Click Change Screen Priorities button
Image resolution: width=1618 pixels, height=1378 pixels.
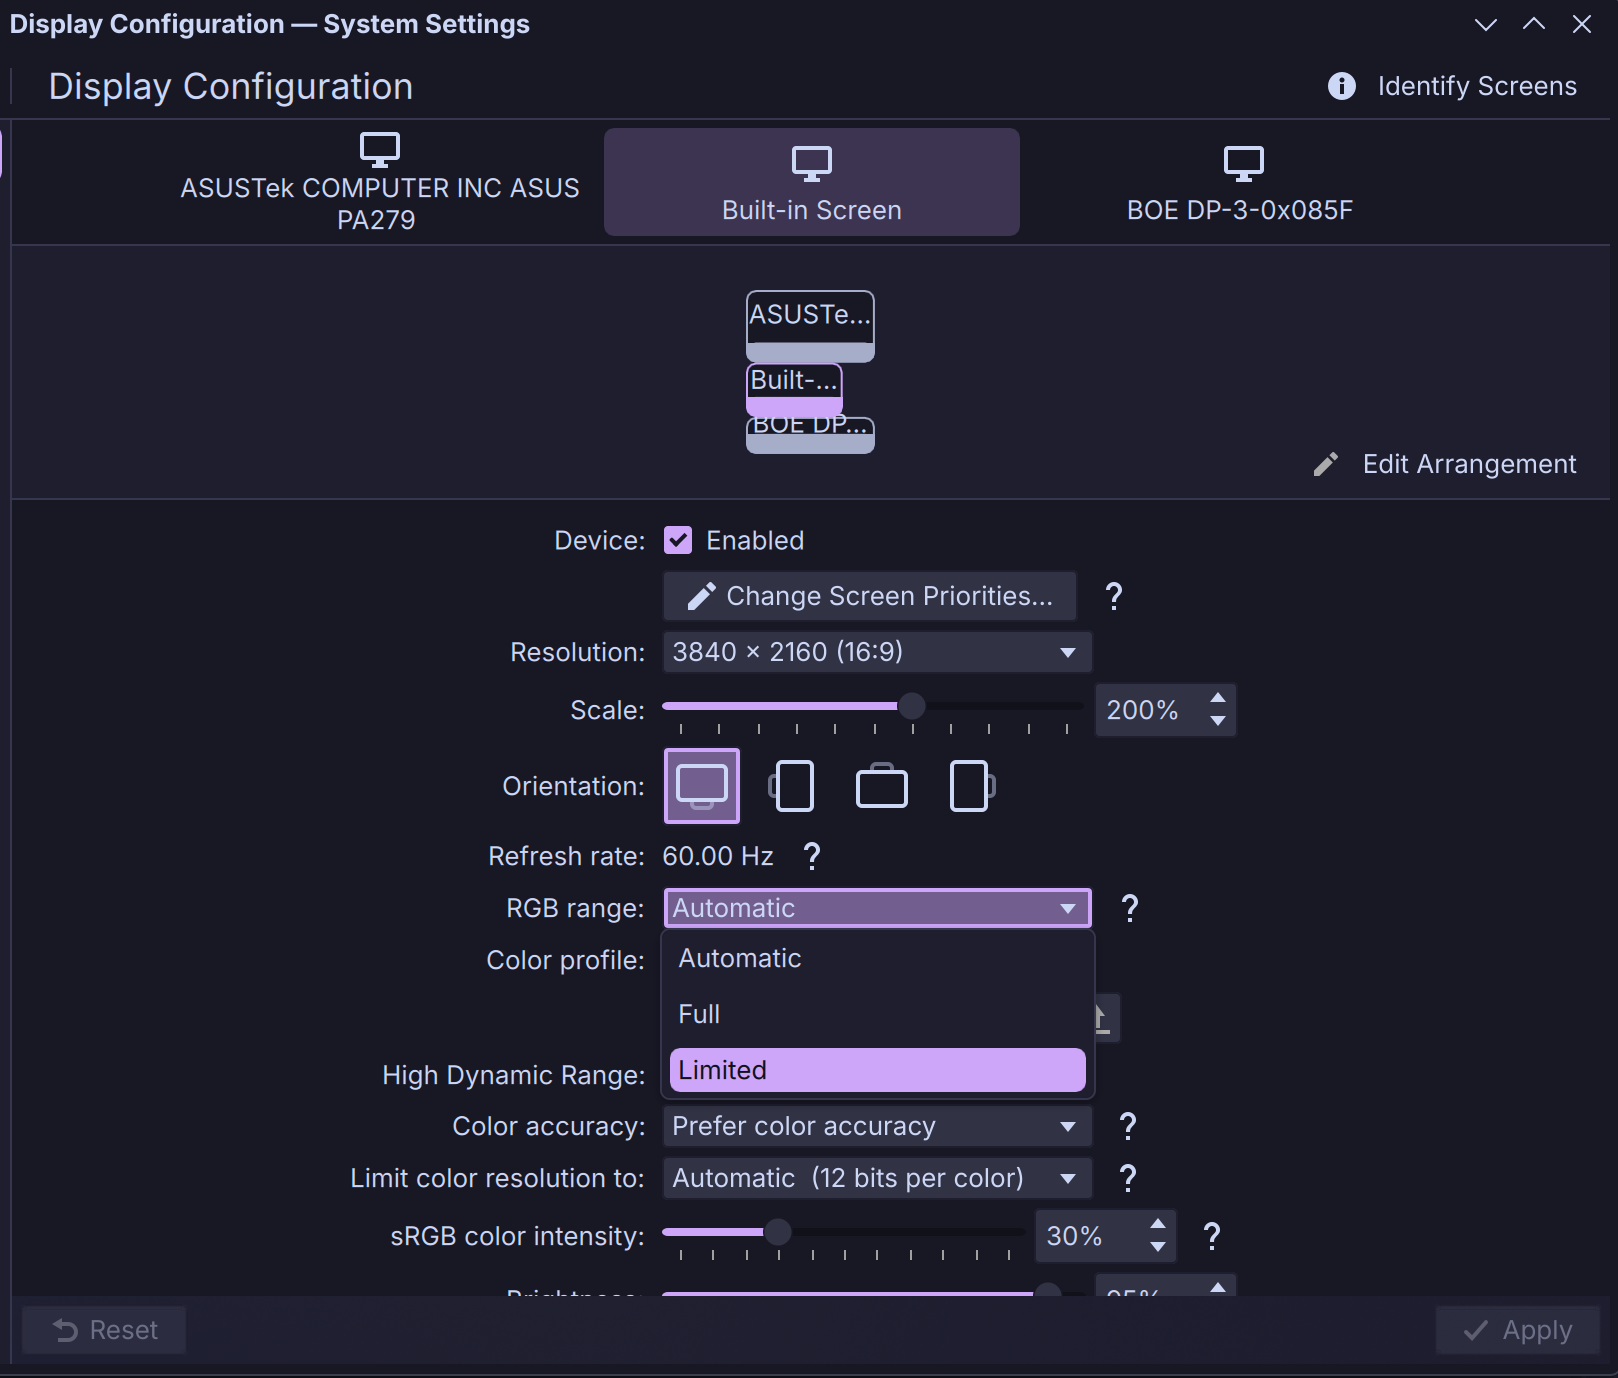869,596
